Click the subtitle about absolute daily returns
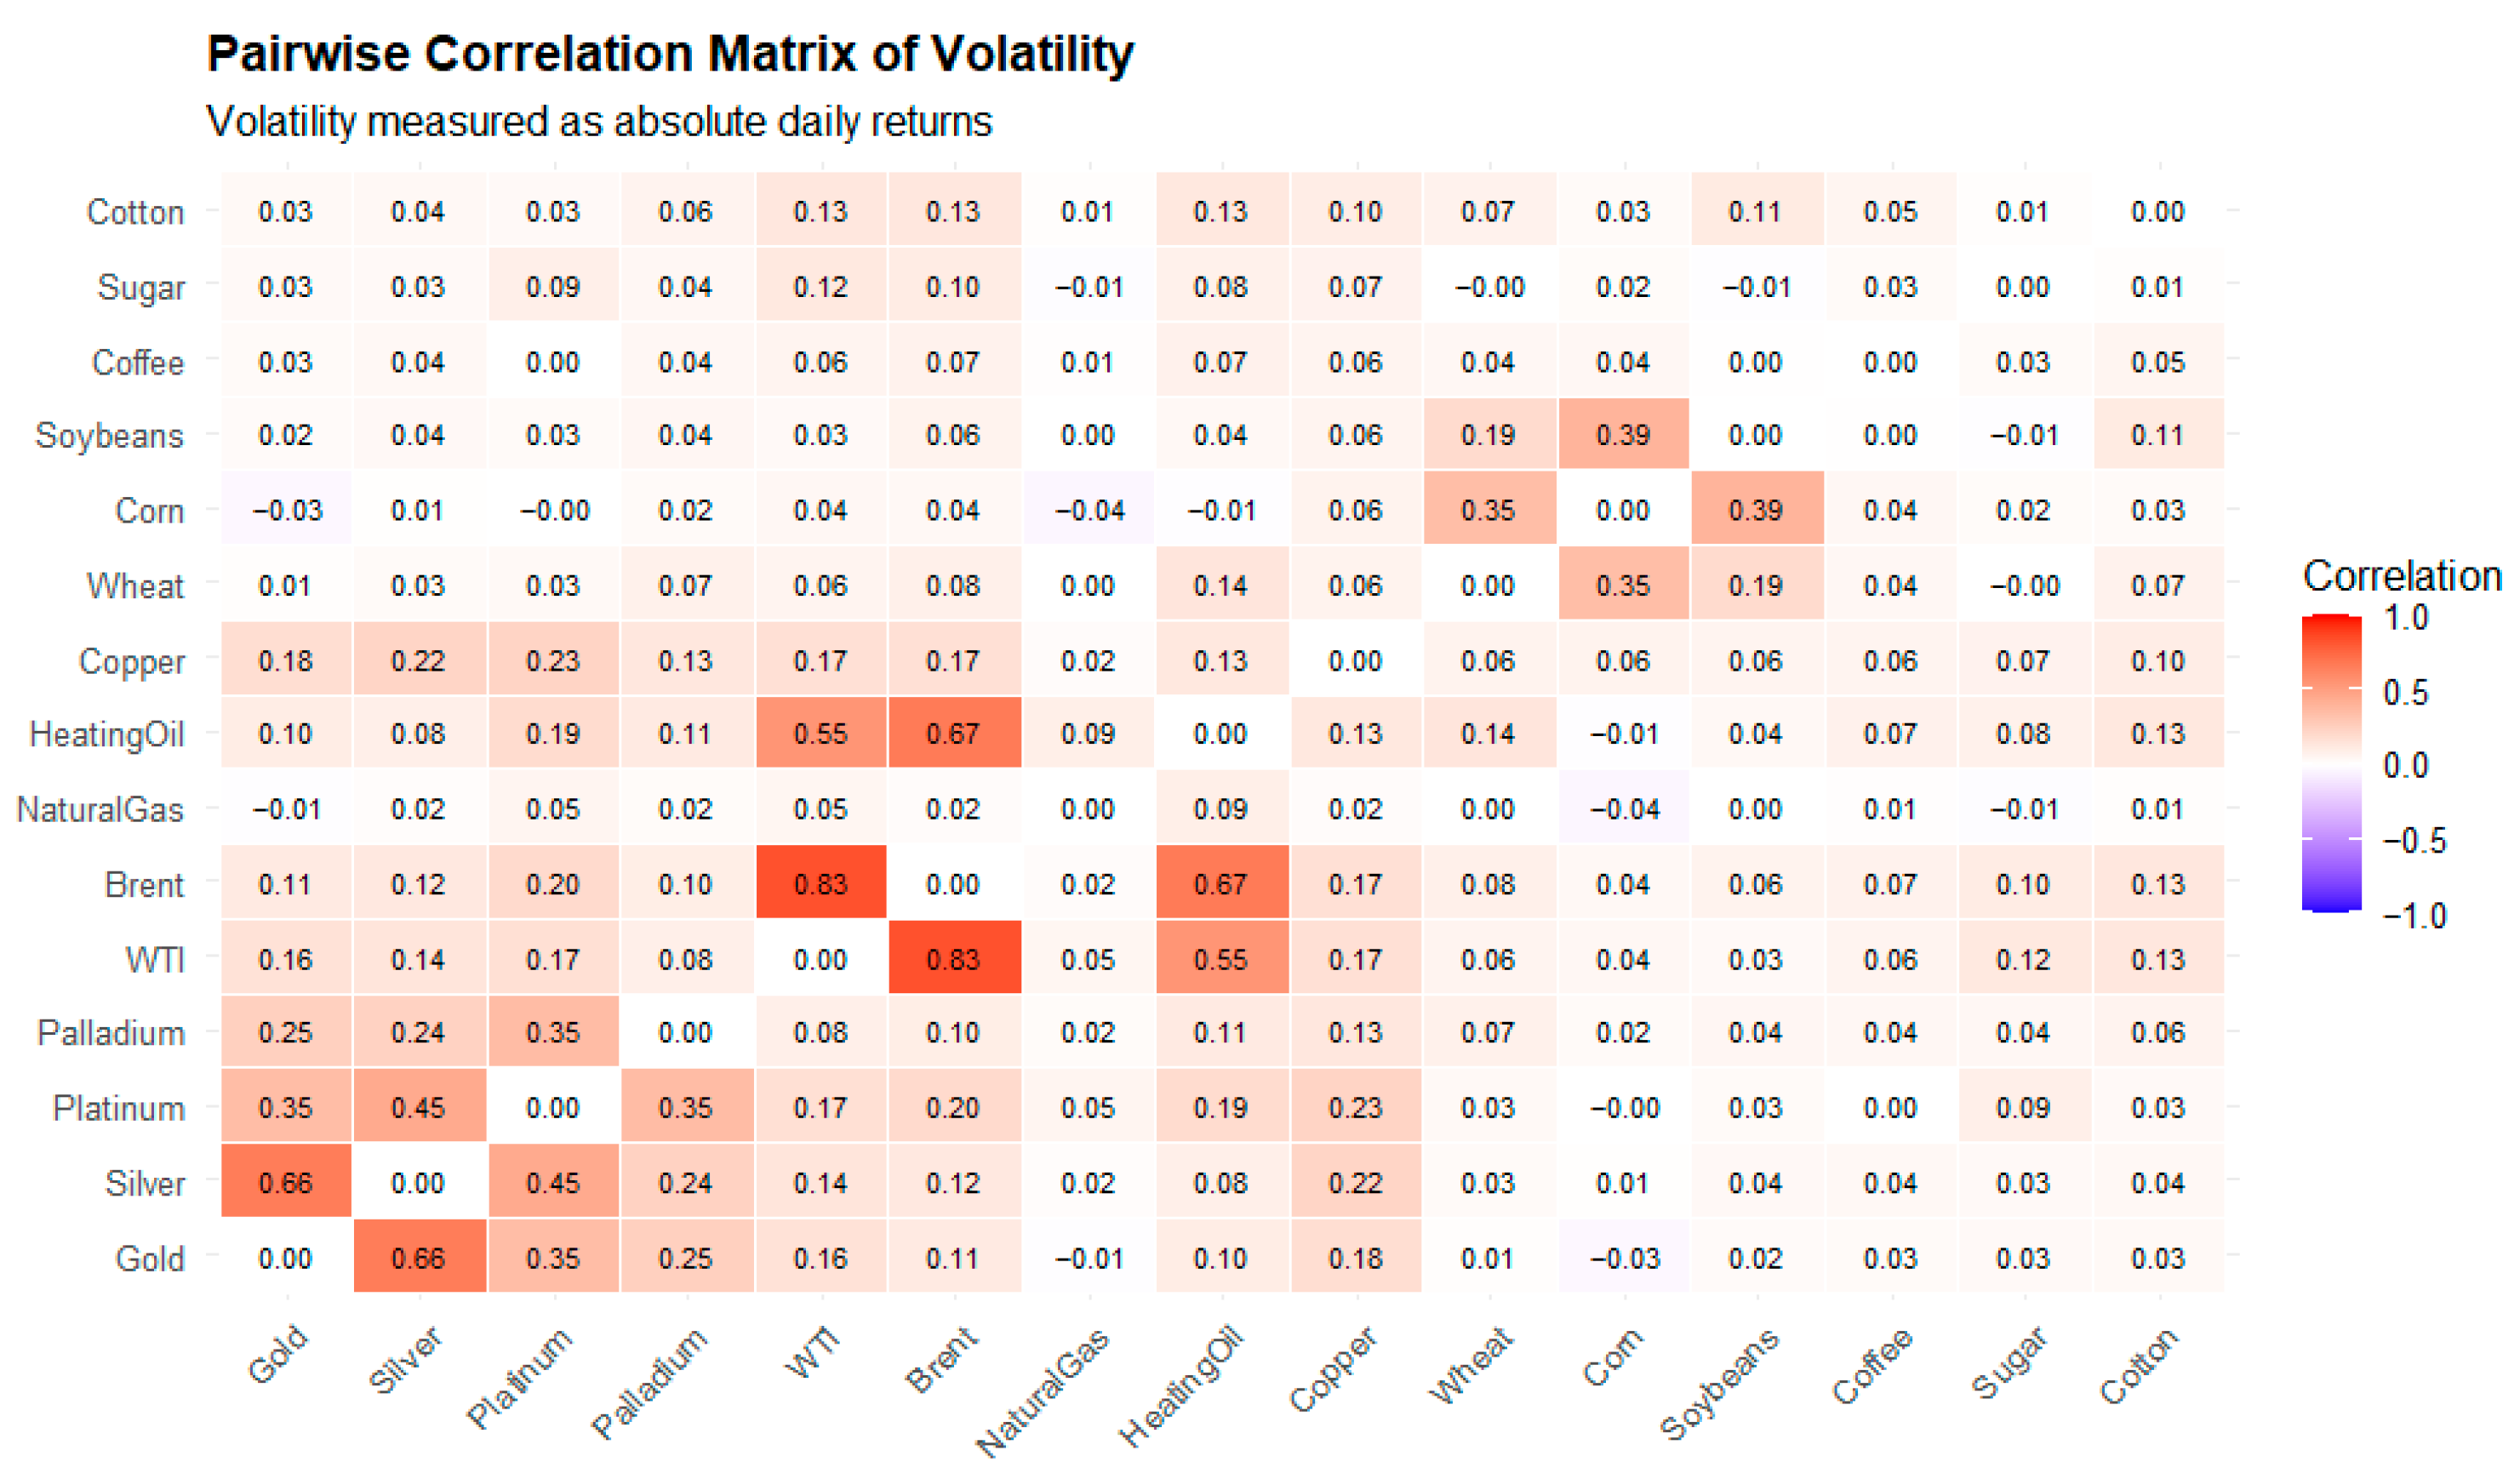This screenshot has width=2520, height=1479. pos(599,121)
